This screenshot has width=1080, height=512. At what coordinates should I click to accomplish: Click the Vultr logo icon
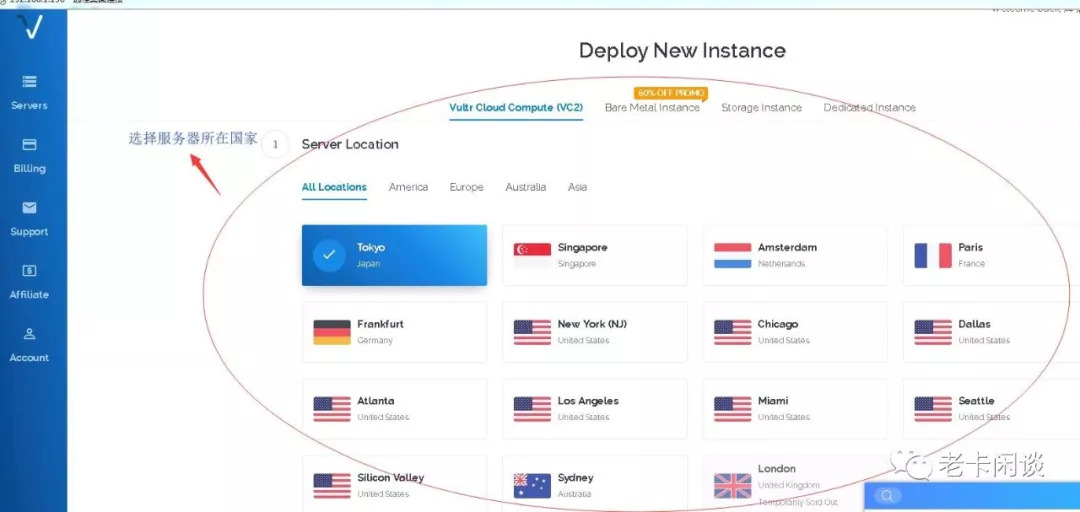tap(30, 25)
